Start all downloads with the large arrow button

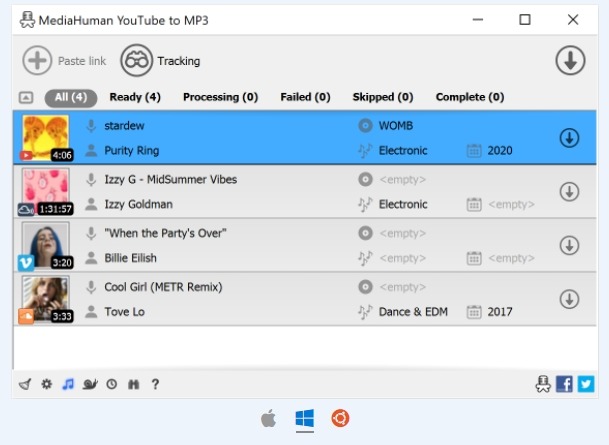pos(570,61)
